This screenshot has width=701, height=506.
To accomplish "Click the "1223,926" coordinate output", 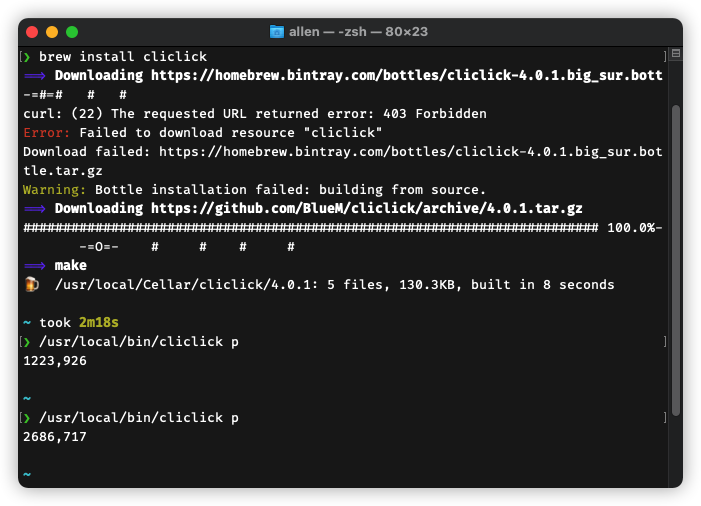I will [55, 360].
